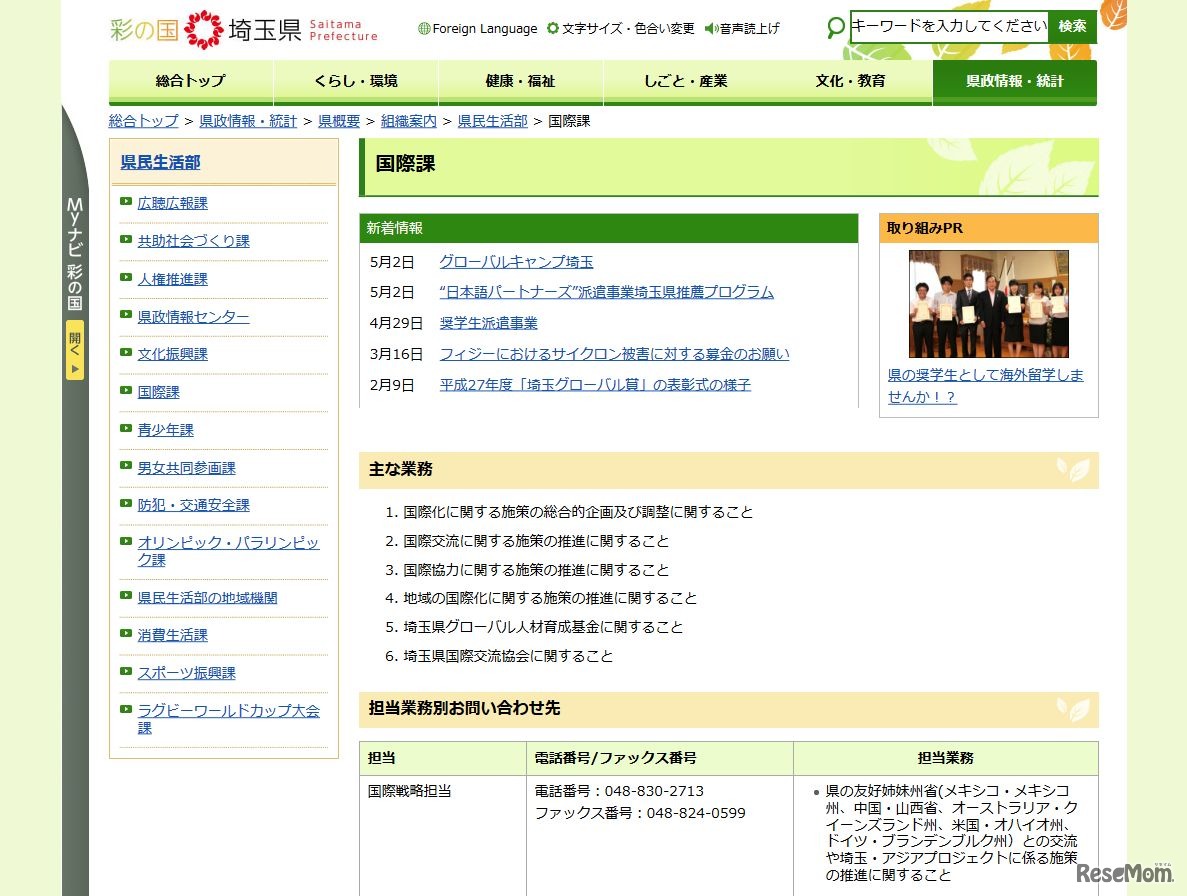Open the グローバルキャンプ埼玉 news link
The image size is (1187, 896).
(x=516, y=261)
